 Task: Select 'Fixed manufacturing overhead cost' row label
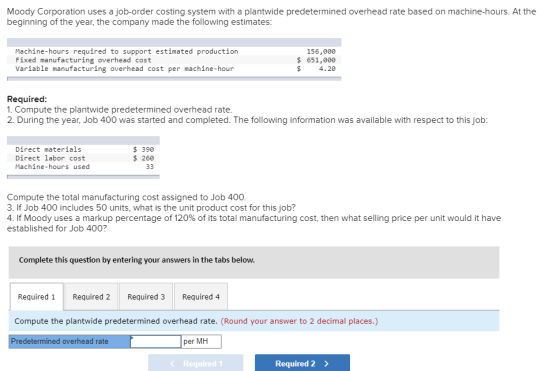click(x=83, y=60)
